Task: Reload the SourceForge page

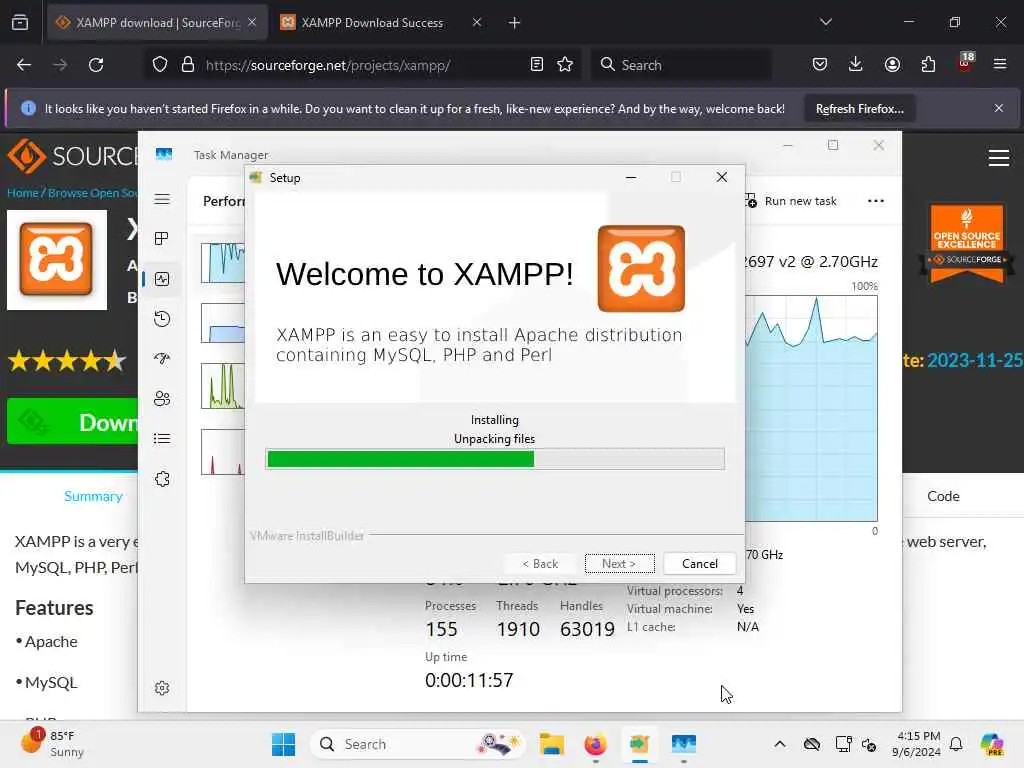Action: pyautogui.click(x=96, y=65)
